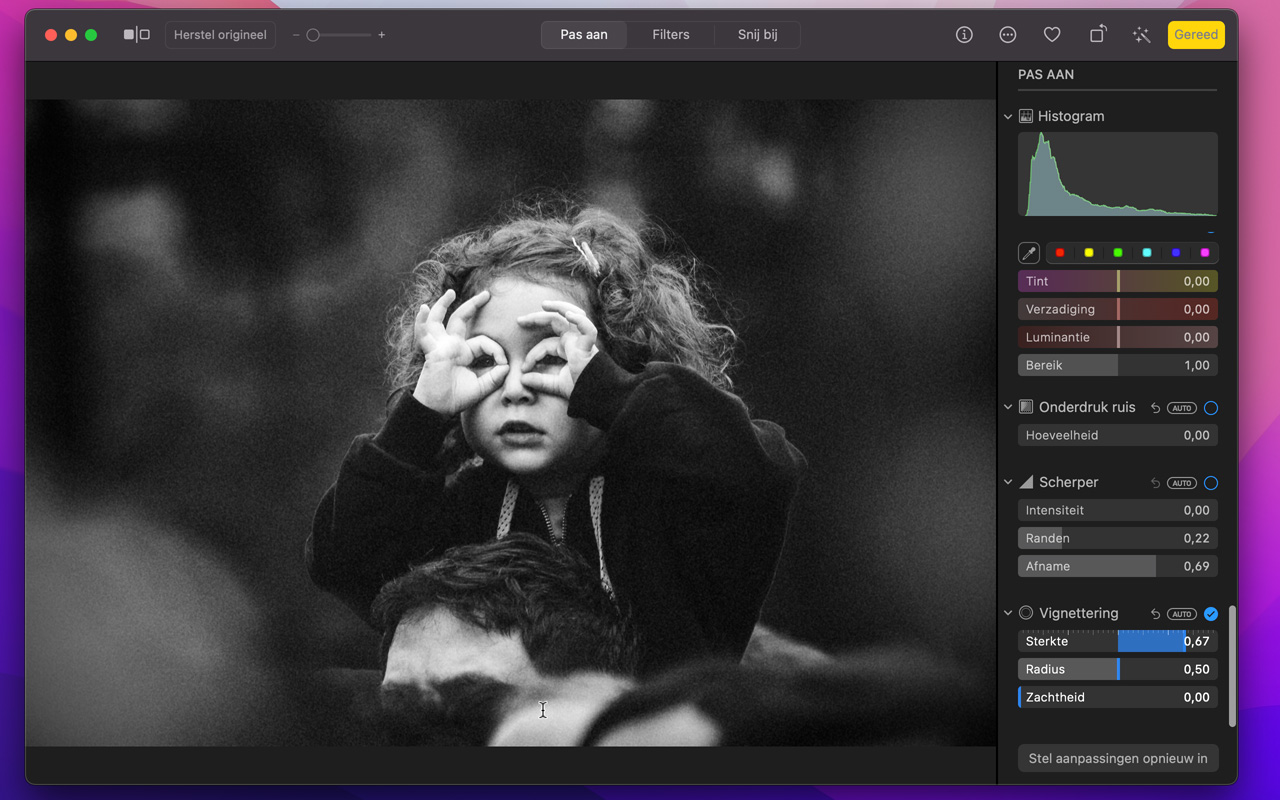Viewport: 1280px width, 800px height.
Task: Enable the Onderdruk ruis adjustment circle
Action: coord(1211,408)
